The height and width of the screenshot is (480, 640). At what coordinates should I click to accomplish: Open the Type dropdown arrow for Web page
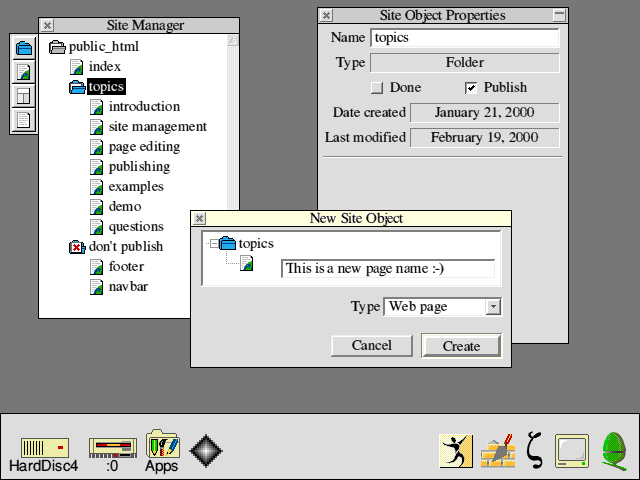pos(493,307)
